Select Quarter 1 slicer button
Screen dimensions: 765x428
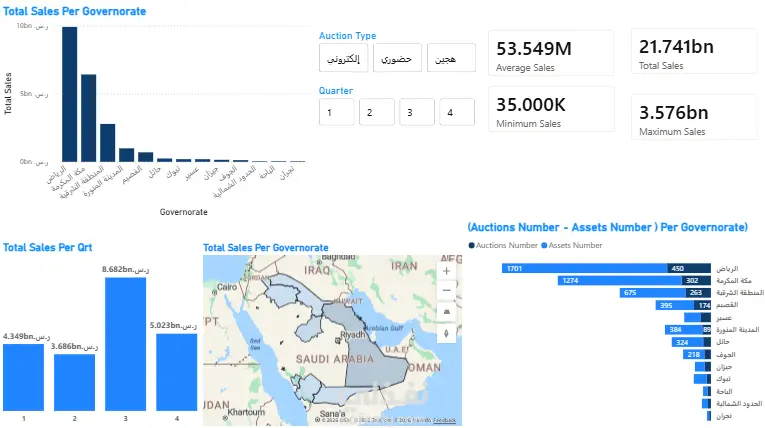click(x=337, y=113)
